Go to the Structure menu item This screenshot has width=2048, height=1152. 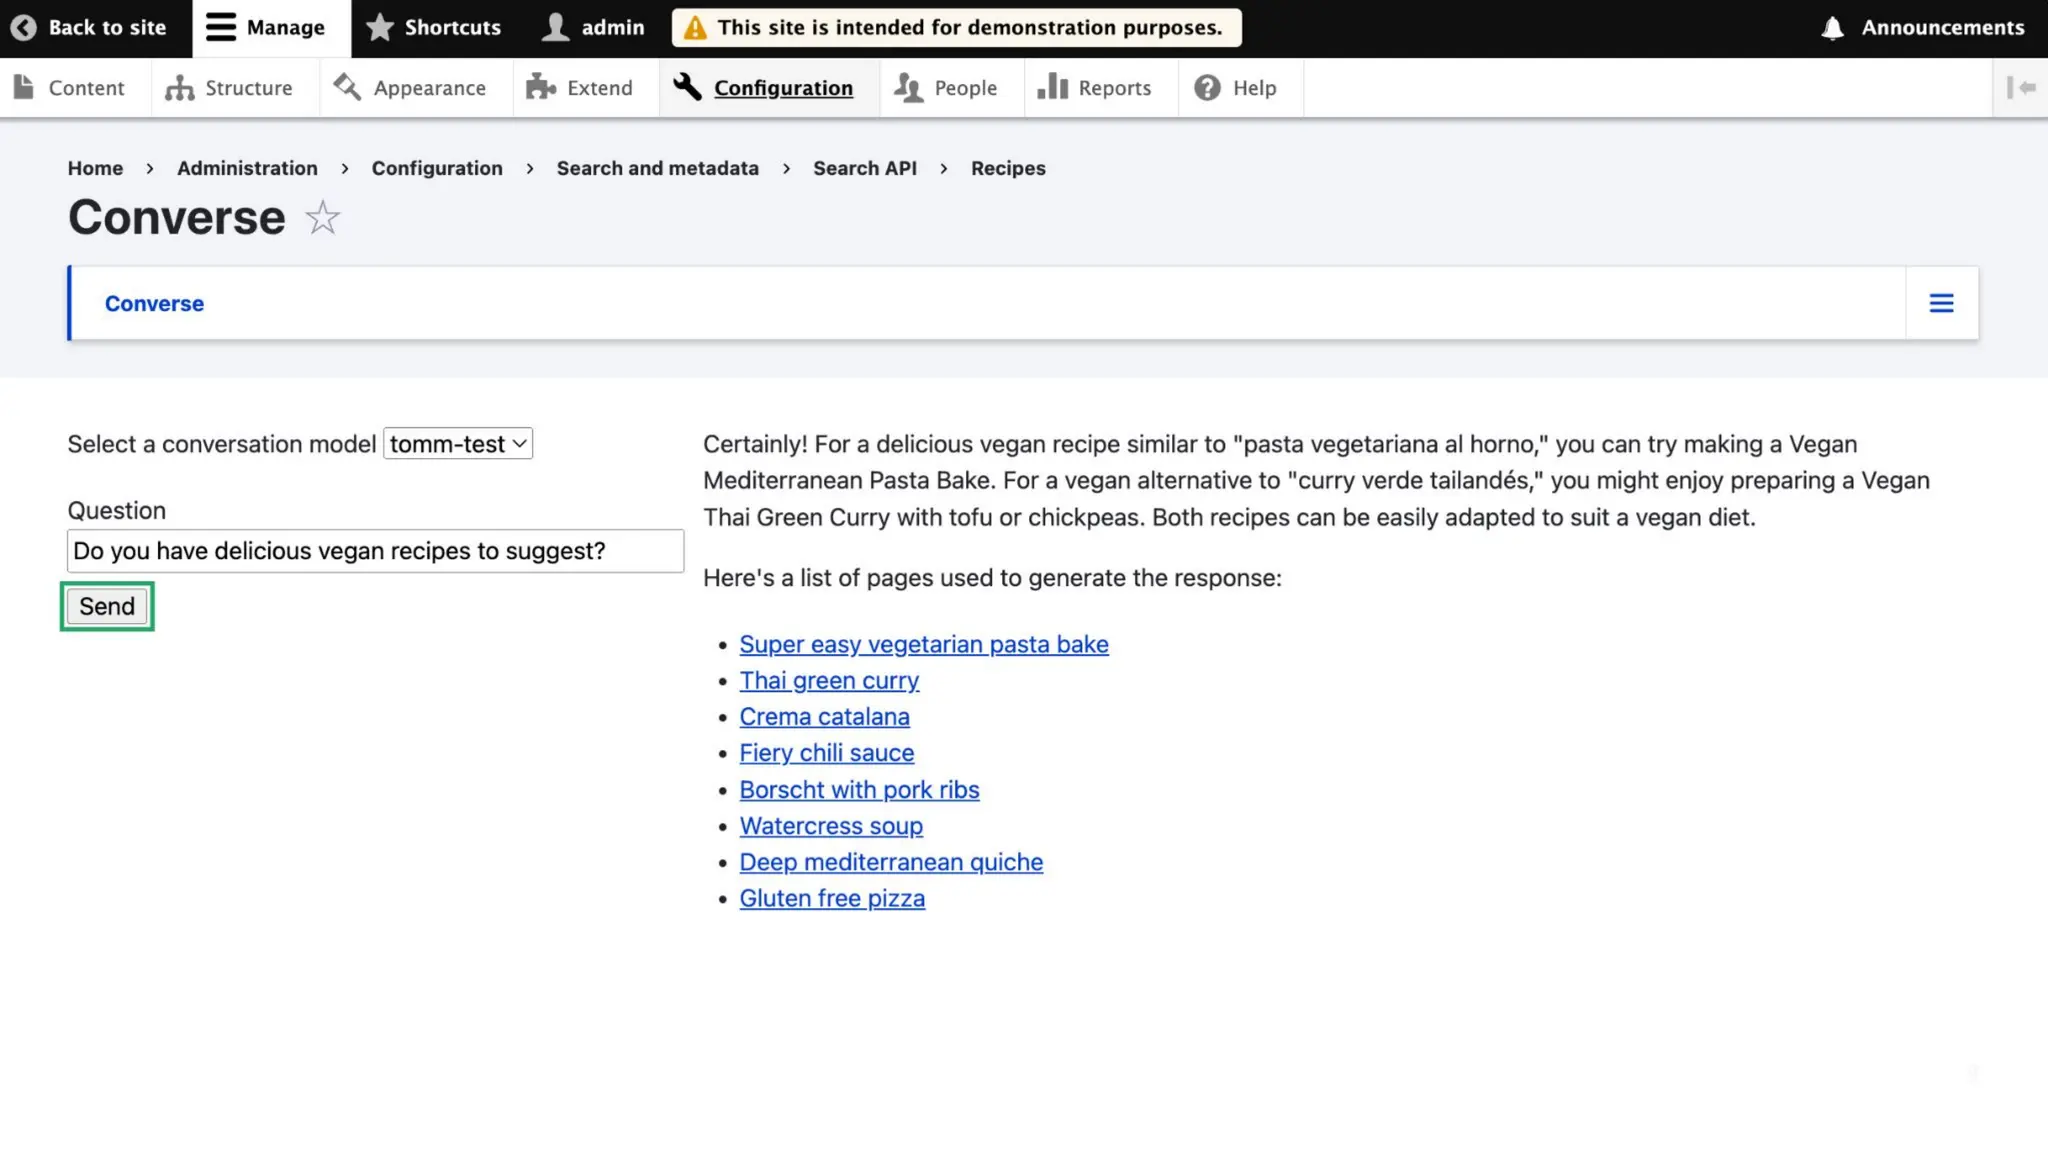point(230,88)
